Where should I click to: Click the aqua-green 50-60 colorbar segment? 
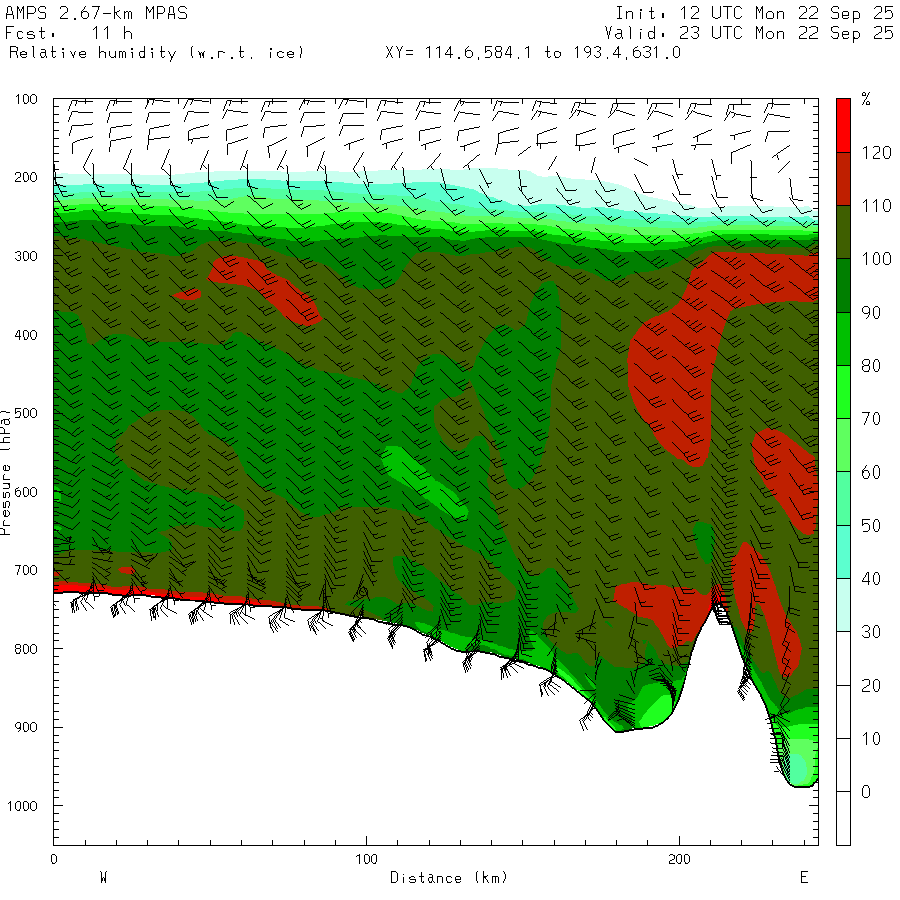(843, 498)
